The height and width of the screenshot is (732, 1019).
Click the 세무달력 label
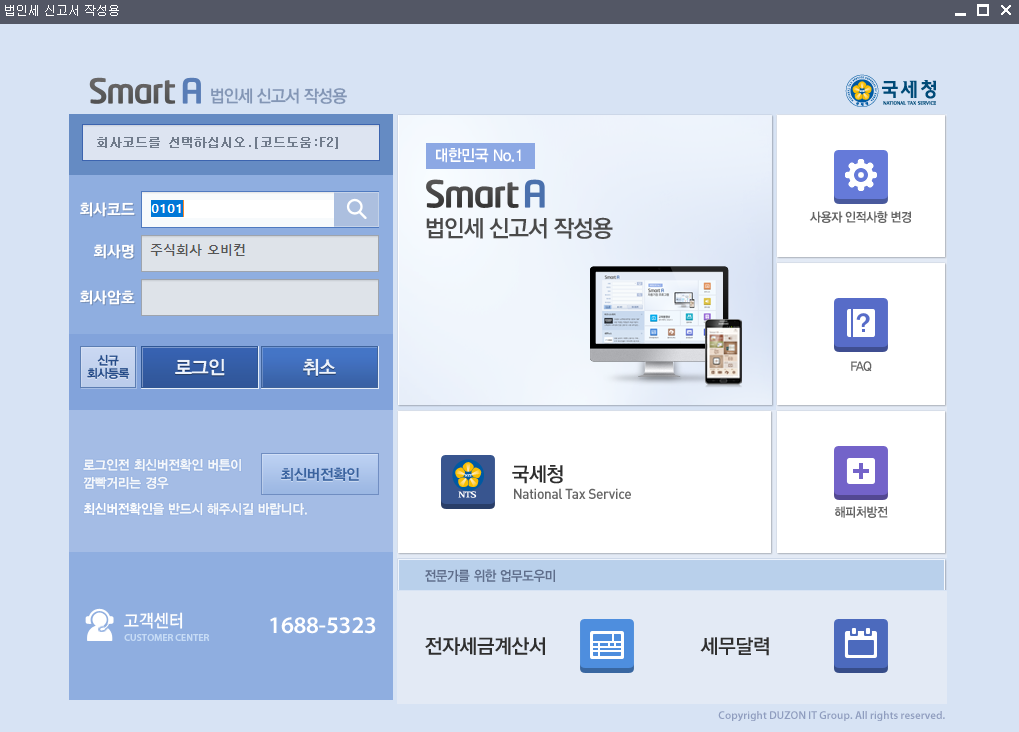[735, 646]
